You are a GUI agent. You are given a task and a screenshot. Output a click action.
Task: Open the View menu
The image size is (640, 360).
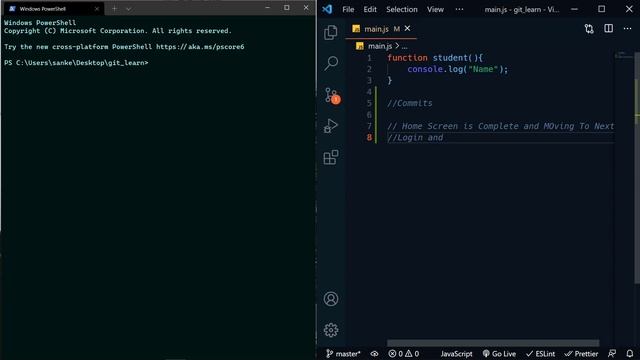[435, 9]
